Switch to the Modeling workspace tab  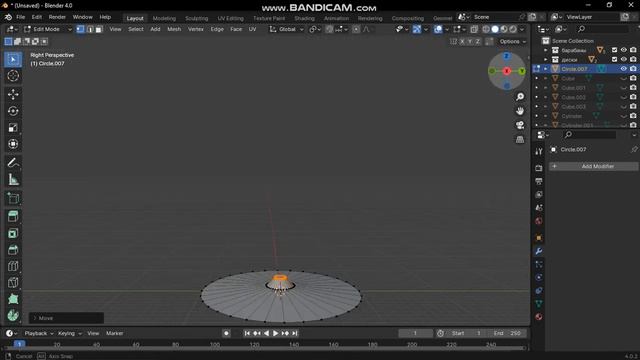click(164, 18)
